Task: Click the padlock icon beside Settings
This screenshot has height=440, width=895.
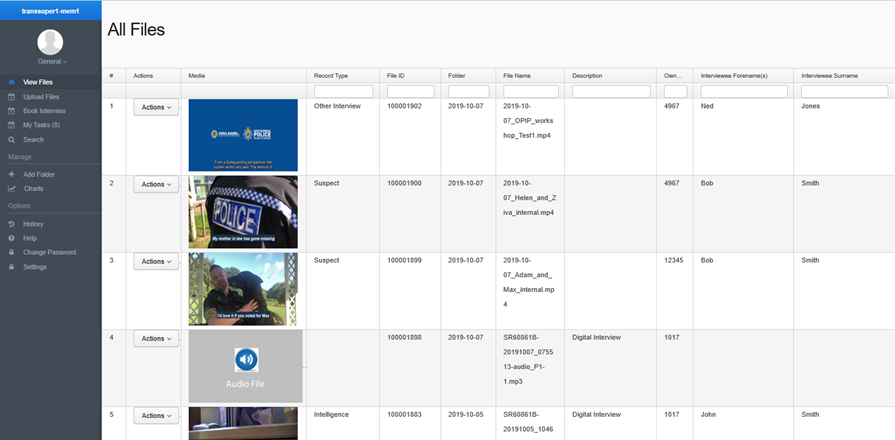Action: click(x=11, y=267)
